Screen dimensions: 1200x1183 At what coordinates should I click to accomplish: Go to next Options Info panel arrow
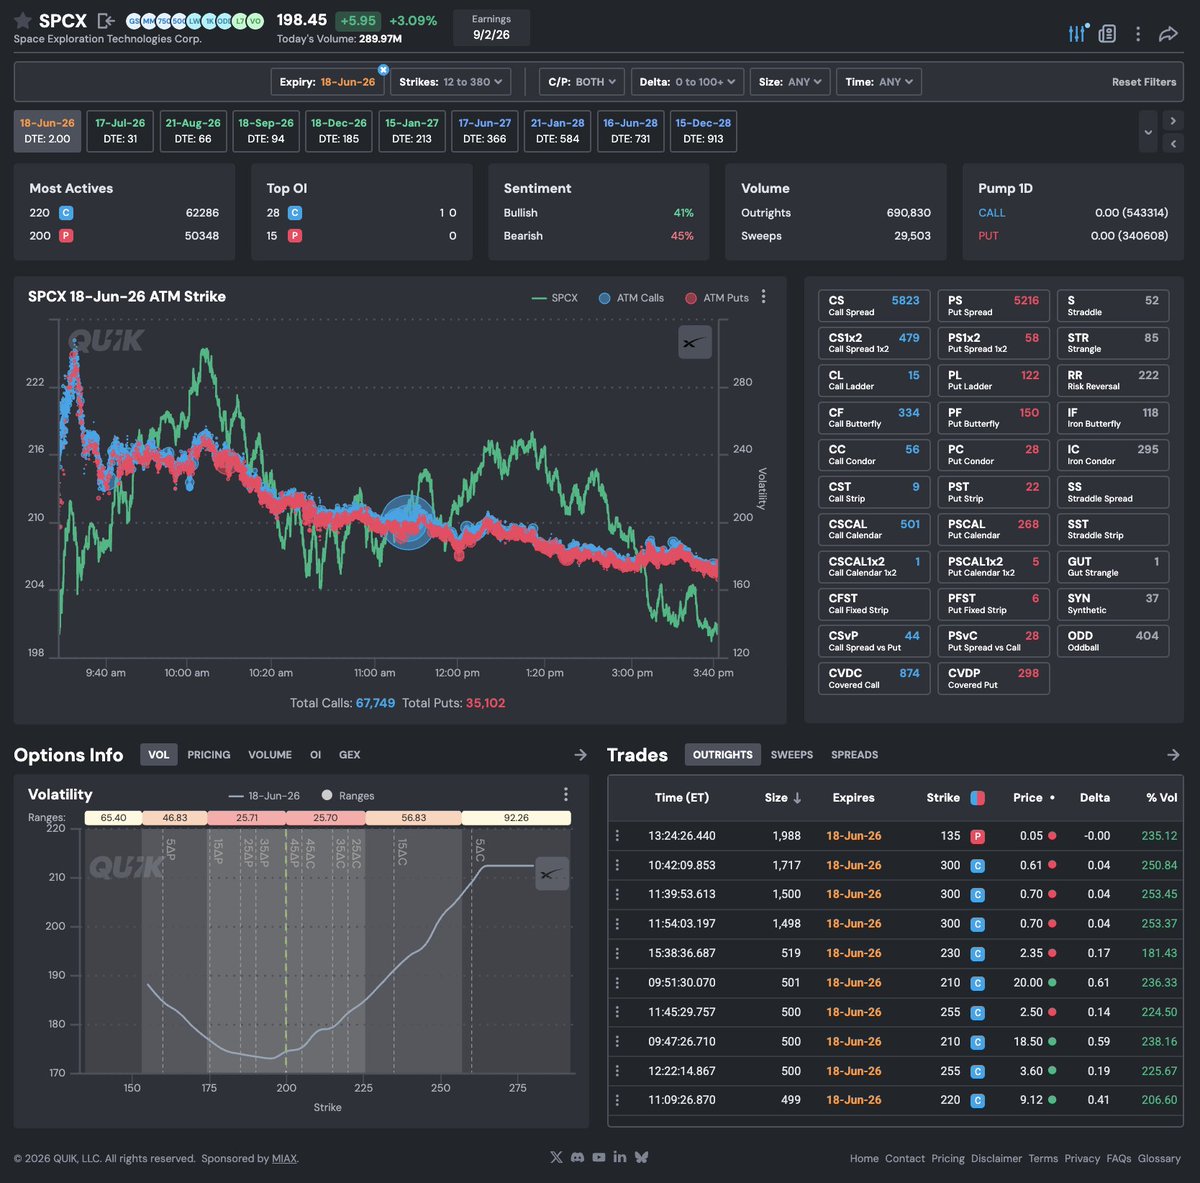(x=580, y=755)
